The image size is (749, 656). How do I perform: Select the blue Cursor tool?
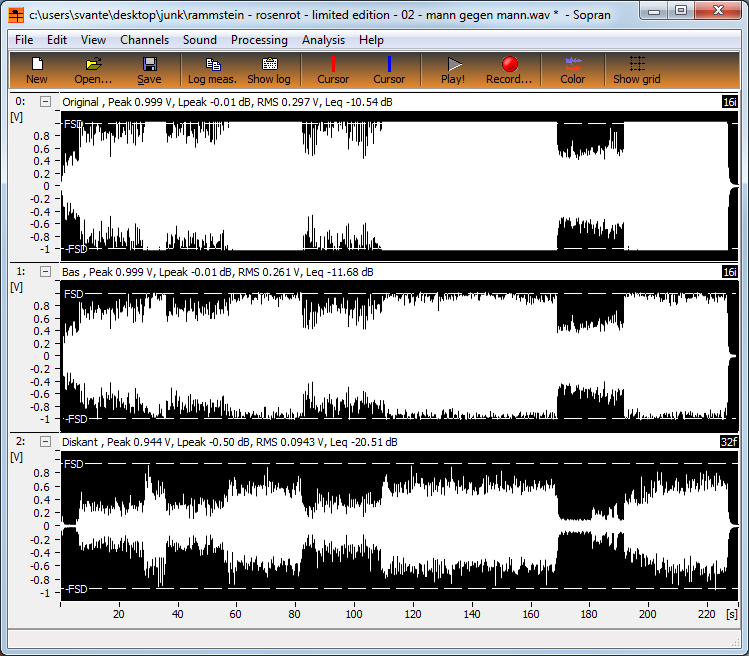click(389, 69)
